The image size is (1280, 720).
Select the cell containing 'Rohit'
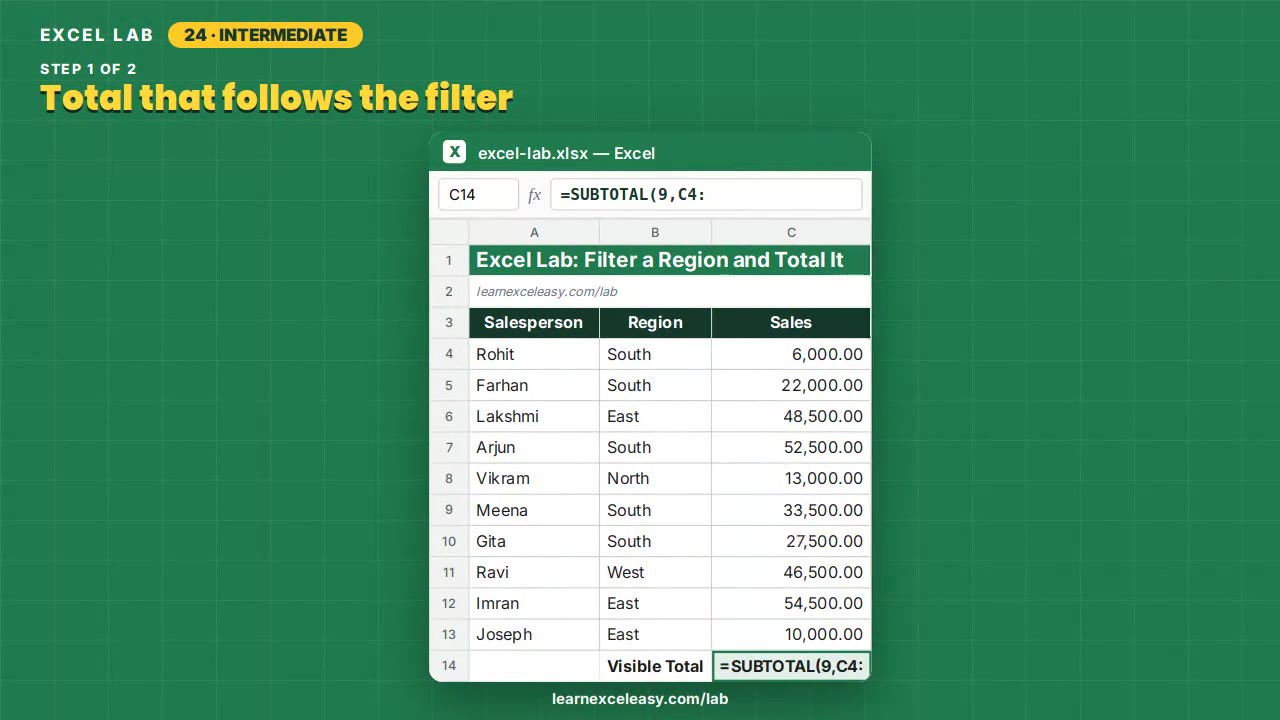click(534, 354)
